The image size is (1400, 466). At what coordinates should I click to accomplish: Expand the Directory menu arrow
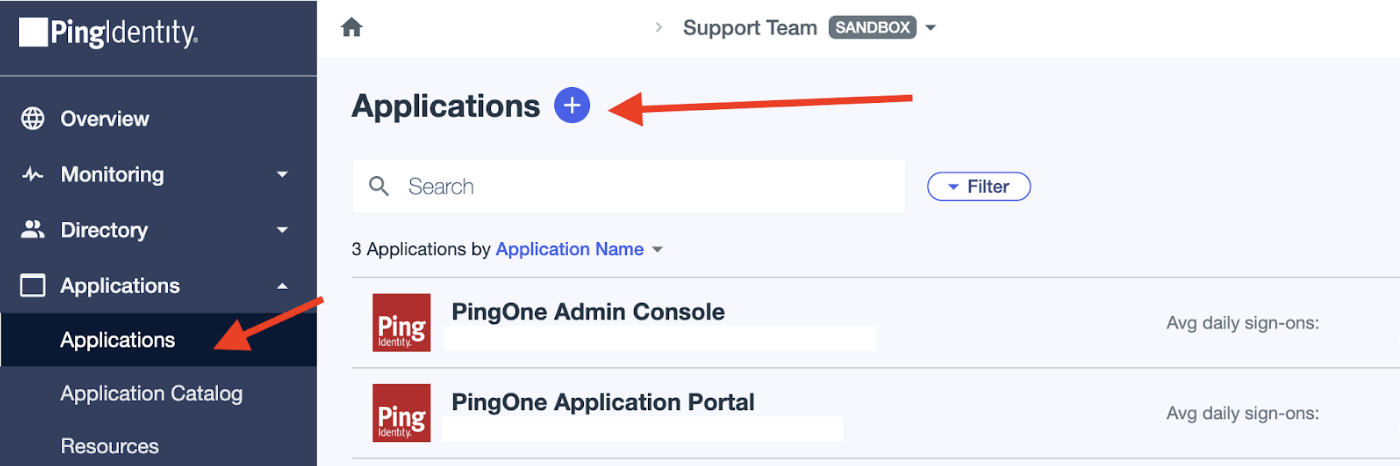(282, 230)
